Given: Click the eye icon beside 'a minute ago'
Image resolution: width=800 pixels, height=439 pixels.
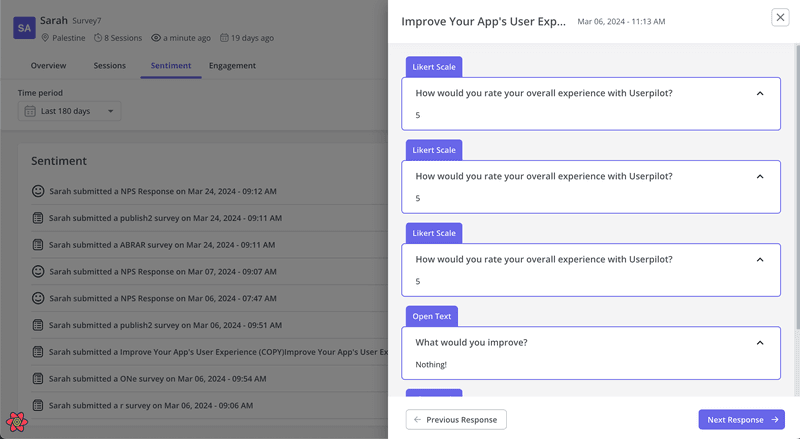Looking at the screenshot, I should pyautogui.click(x=156, y=38).
